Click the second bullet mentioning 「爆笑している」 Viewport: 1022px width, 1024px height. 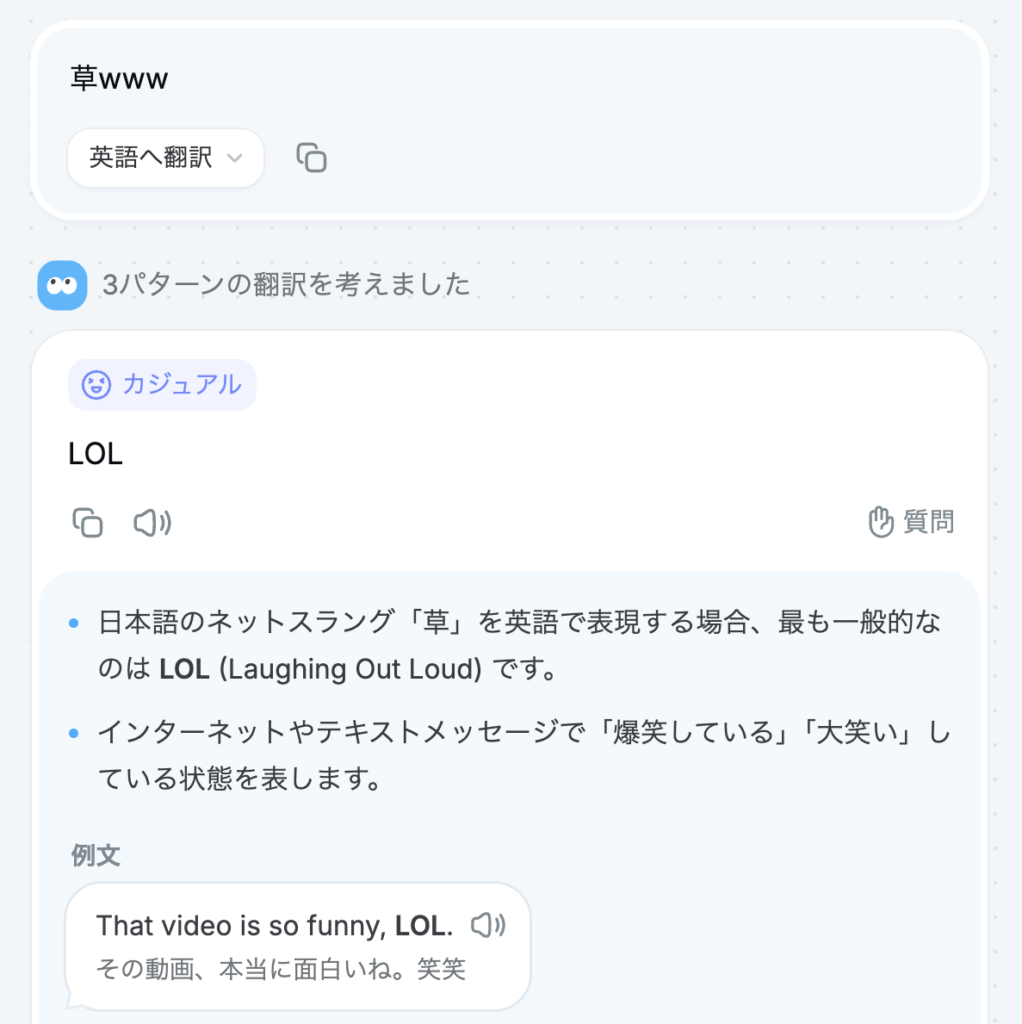click(x=520, y=734)
